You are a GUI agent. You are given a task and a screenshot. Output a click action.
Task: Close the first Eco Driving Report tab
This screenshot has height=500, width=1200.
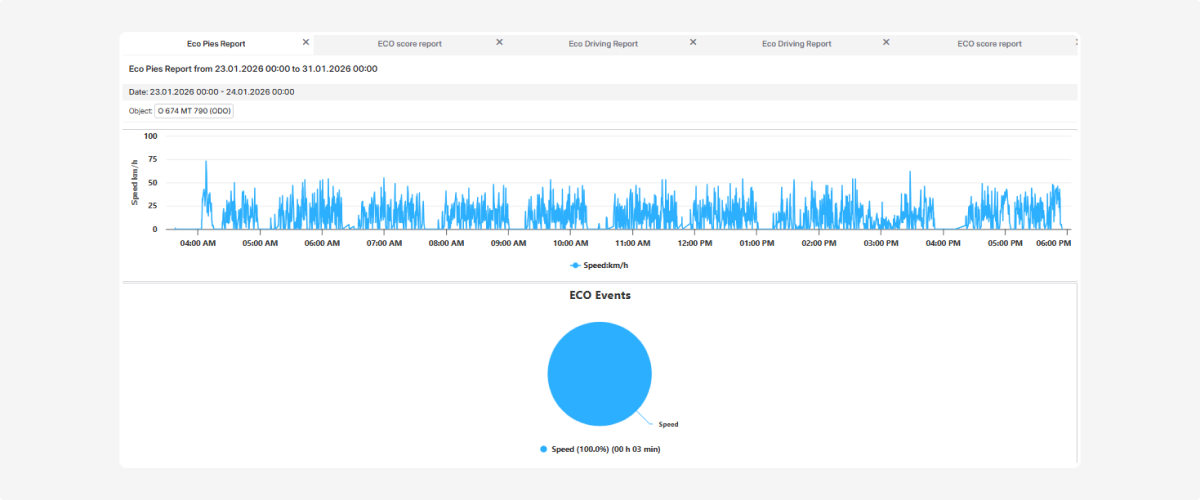click(x=692, y=42)
